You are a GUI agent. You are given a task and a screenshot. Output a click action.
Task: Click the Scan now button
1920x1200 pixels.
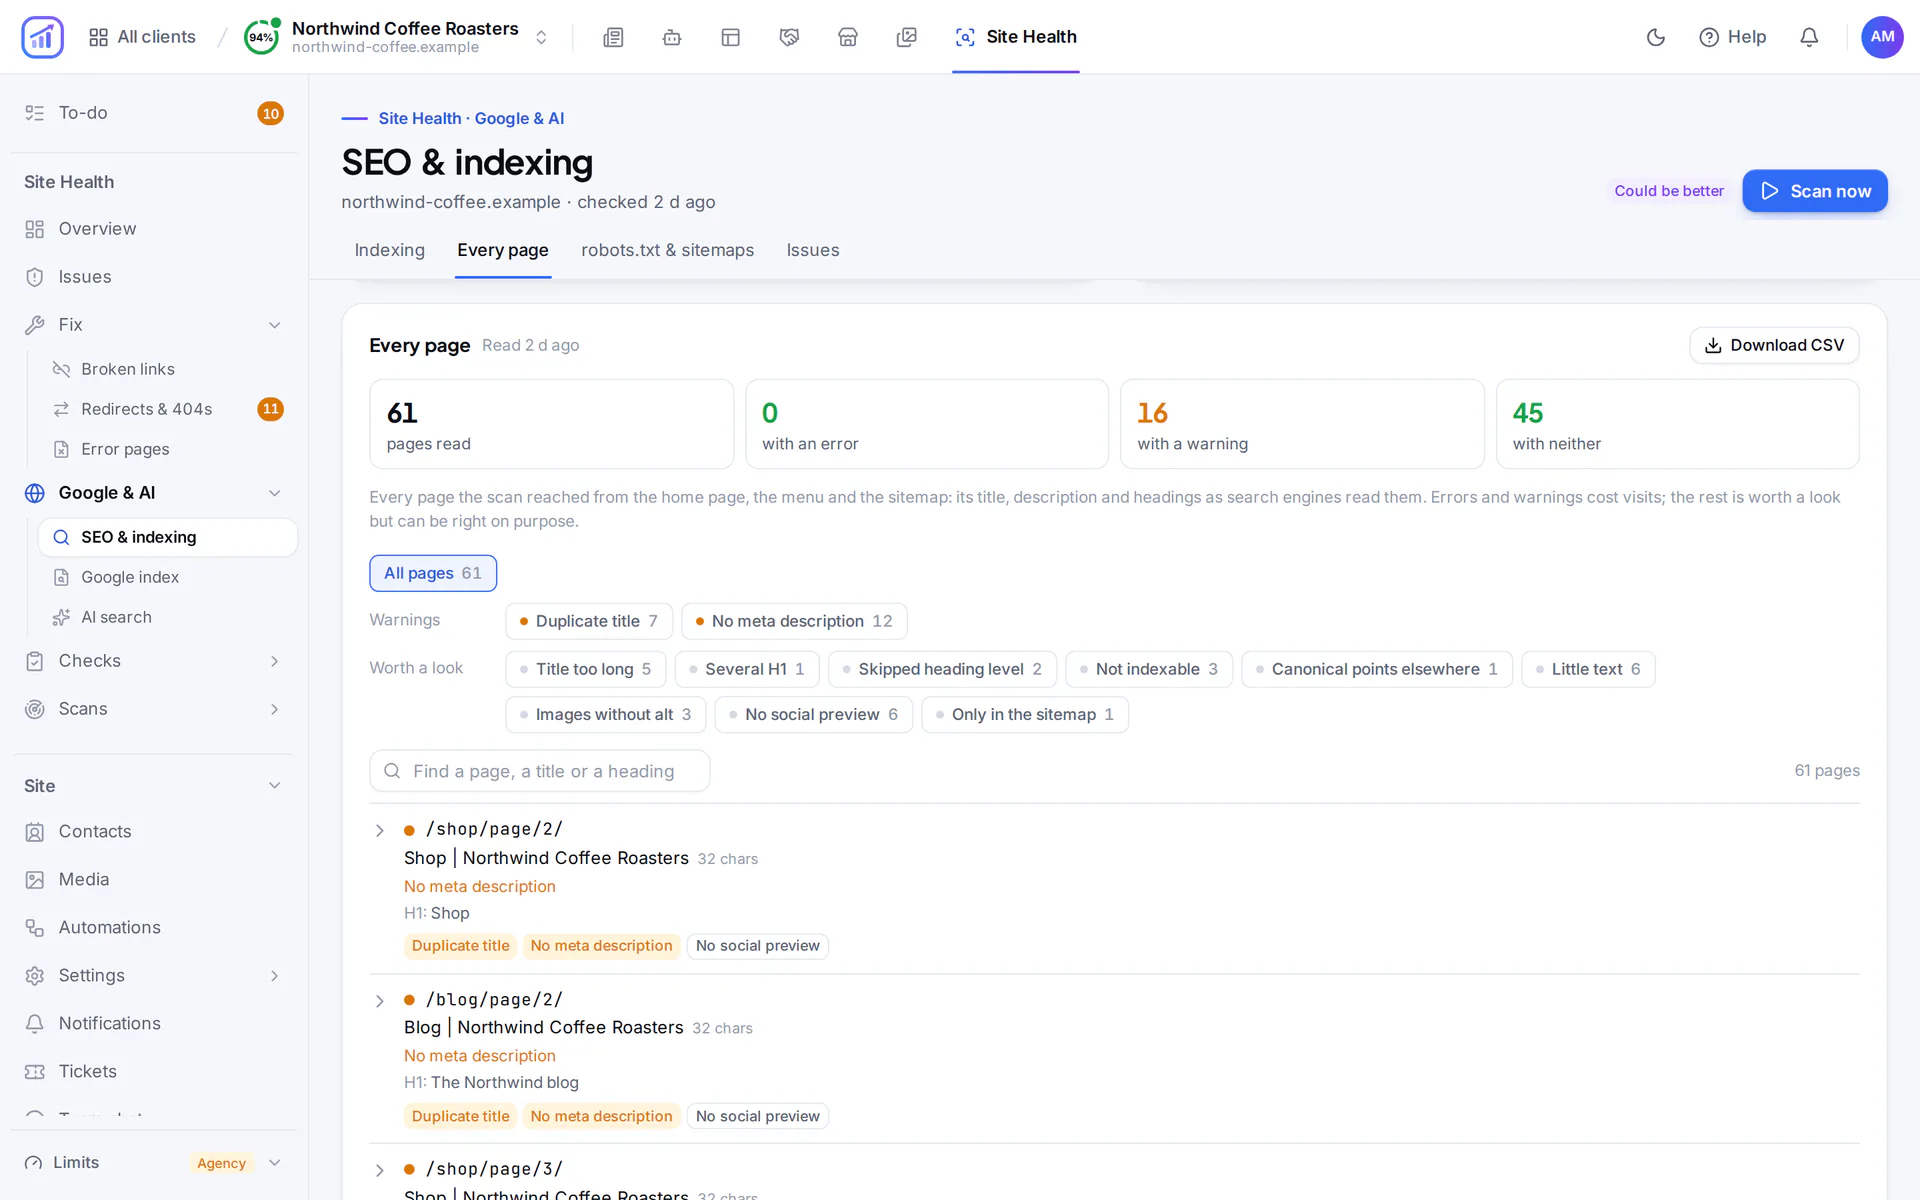coord(1814,191)
